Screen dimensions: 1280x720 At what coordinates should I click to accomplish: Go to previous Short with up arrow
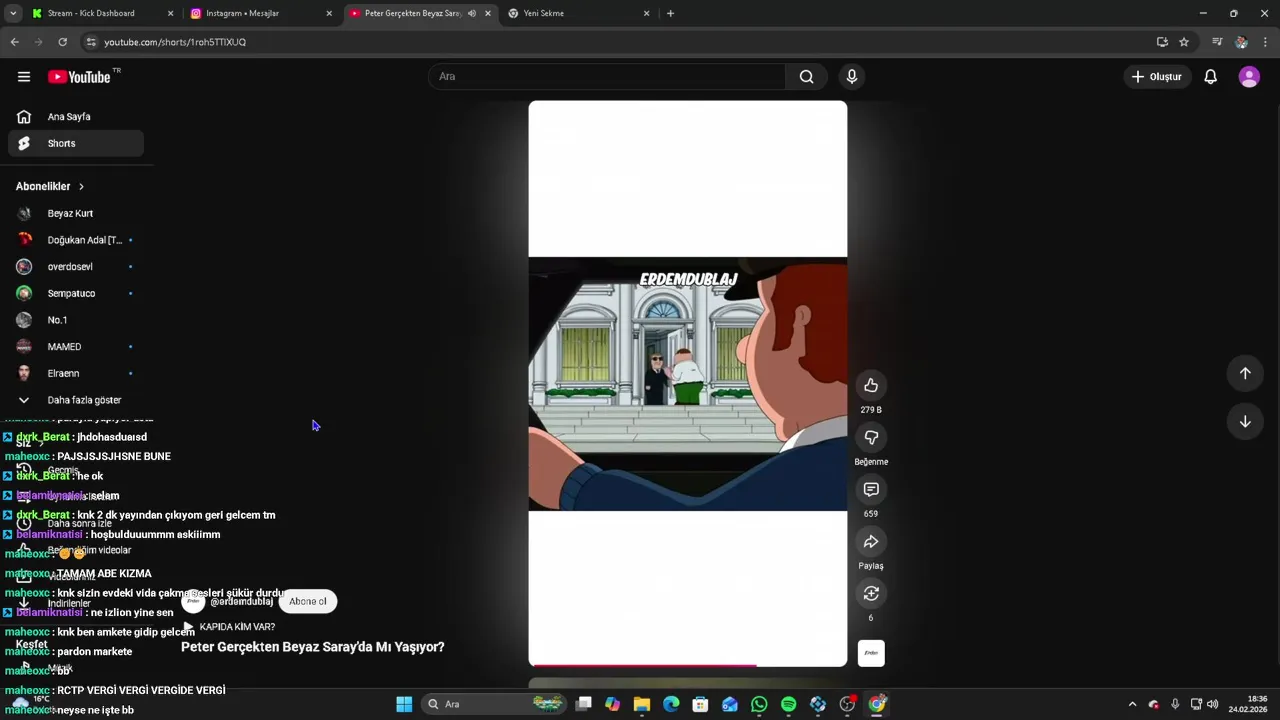point(1245,373)
